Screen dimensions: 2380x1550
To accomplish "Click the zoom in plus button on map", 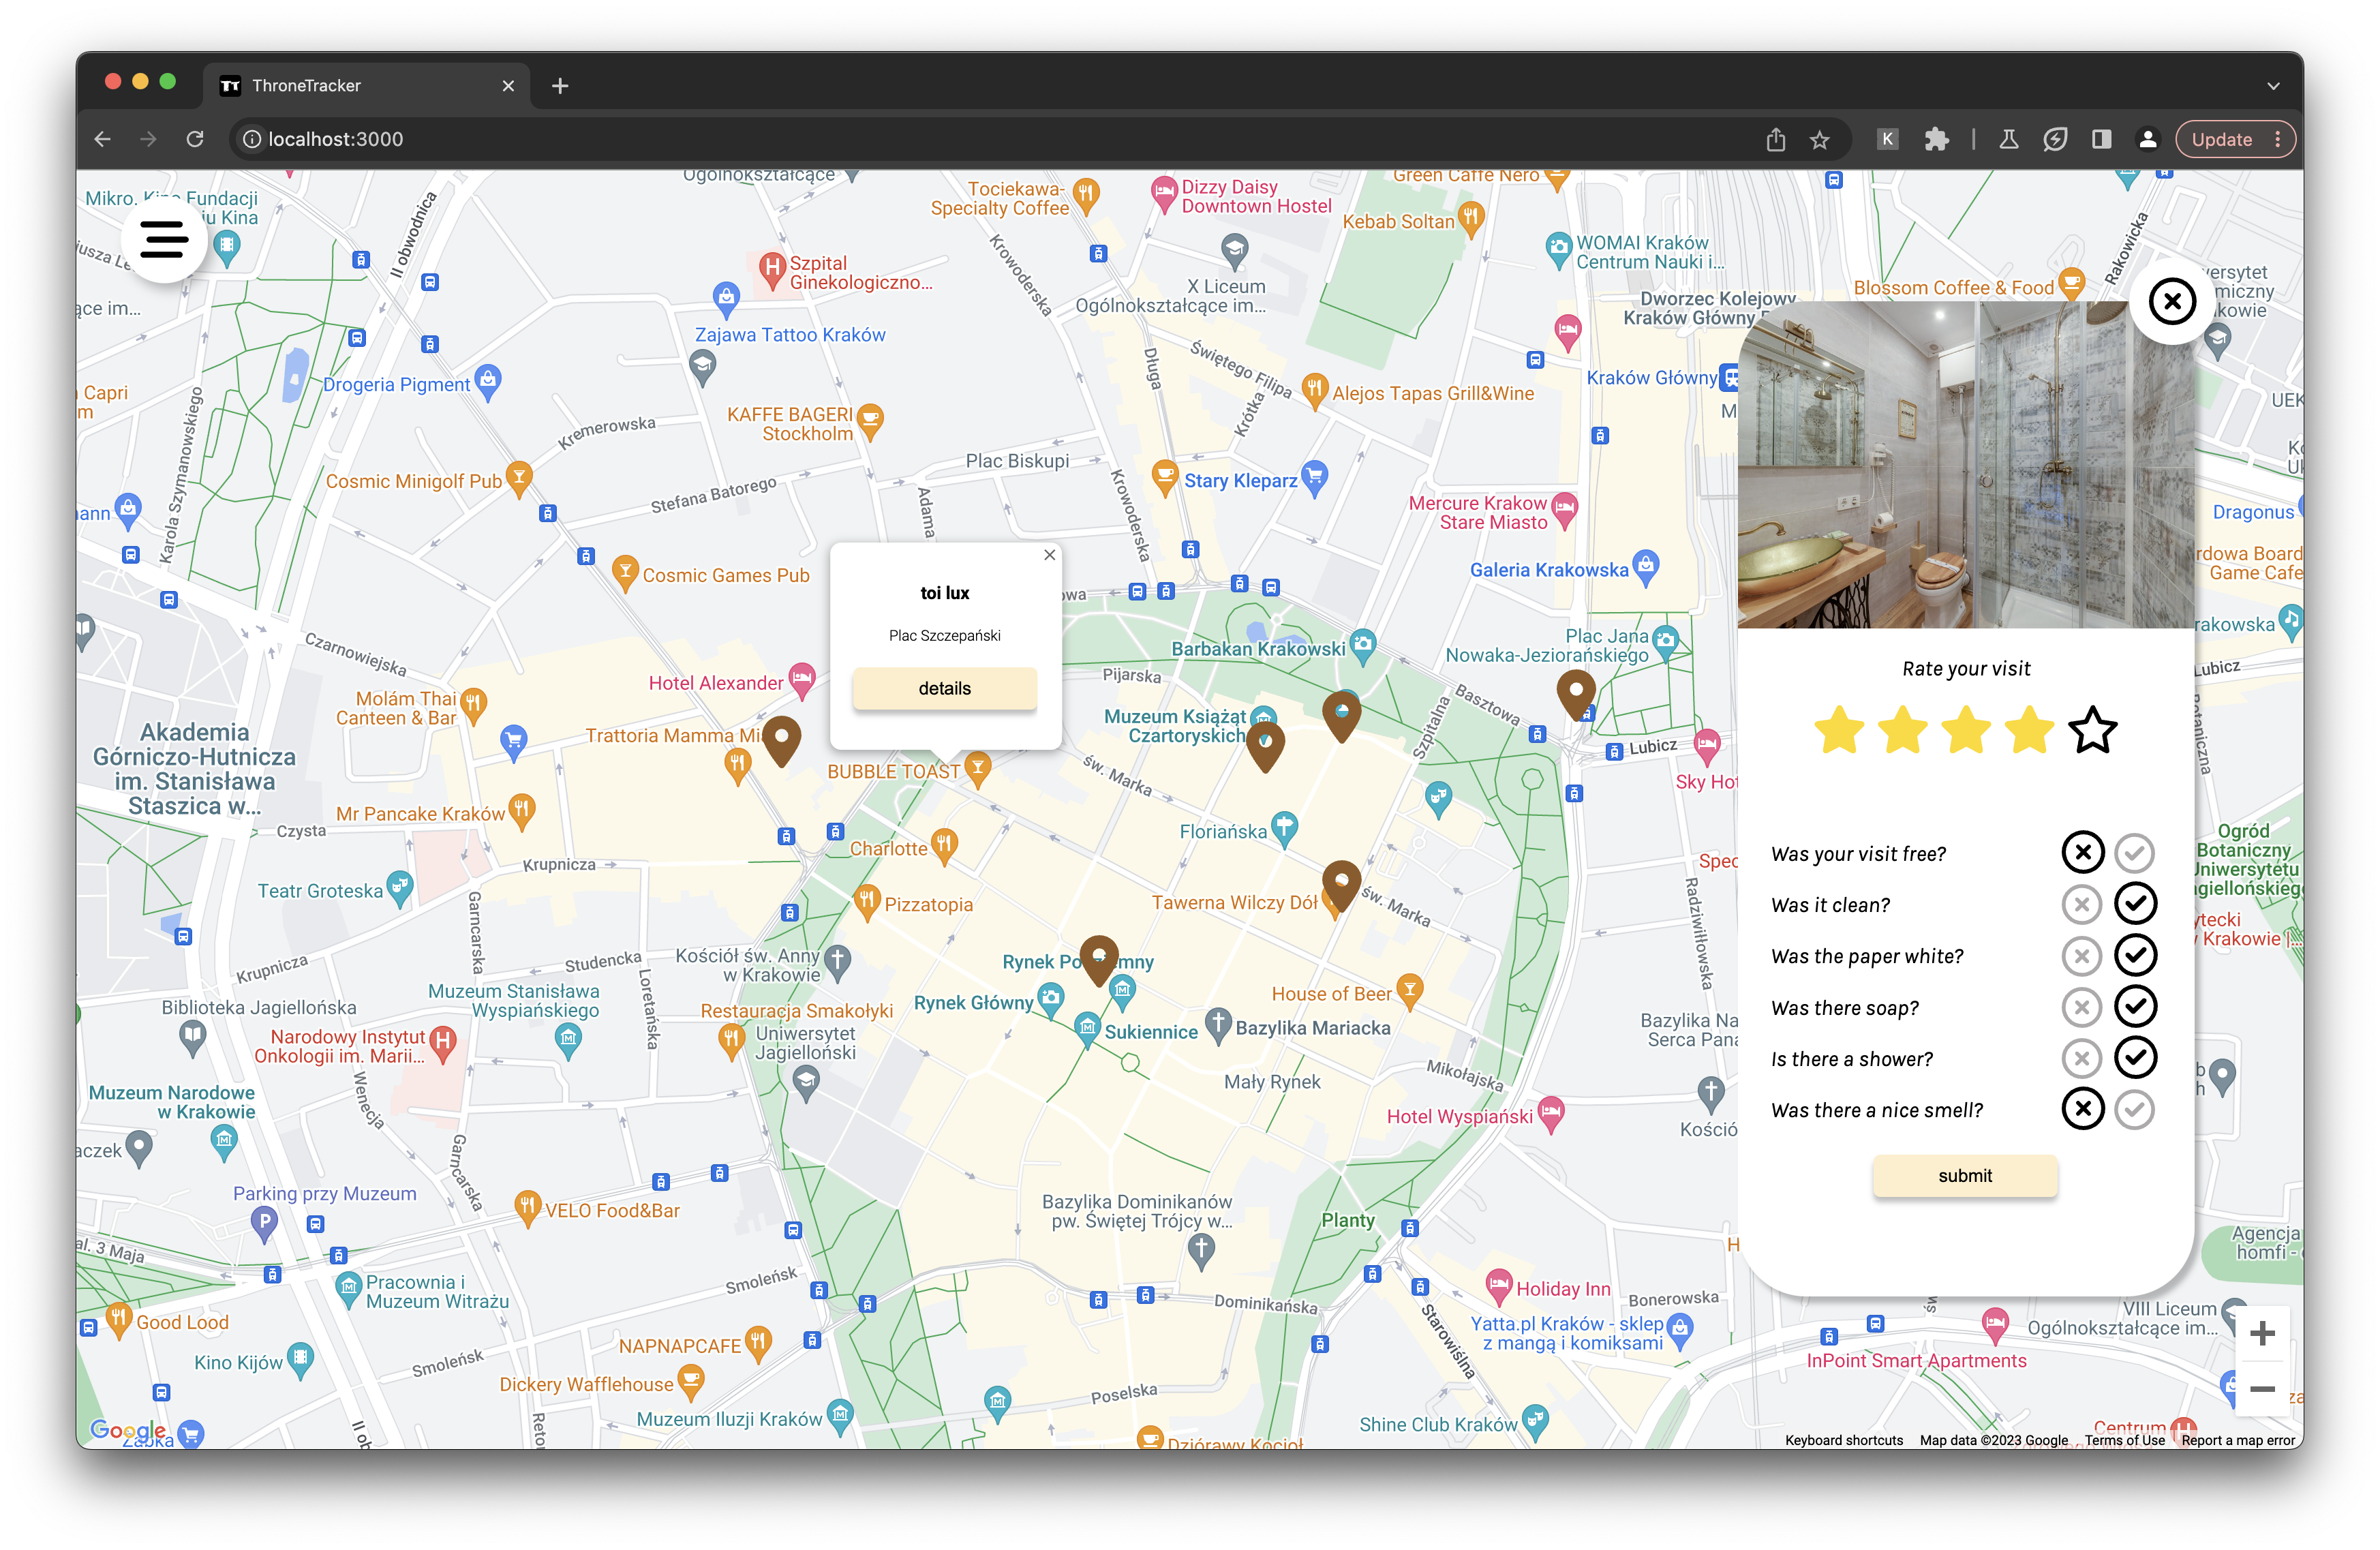I will (2262, 1333).
